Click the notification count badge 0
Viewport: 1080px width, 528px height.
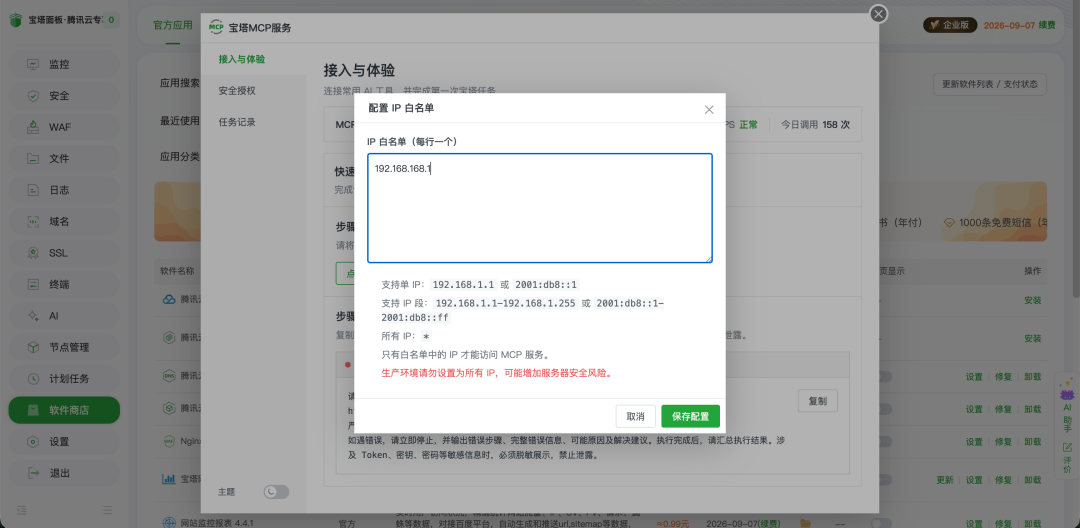coord(111,20)
